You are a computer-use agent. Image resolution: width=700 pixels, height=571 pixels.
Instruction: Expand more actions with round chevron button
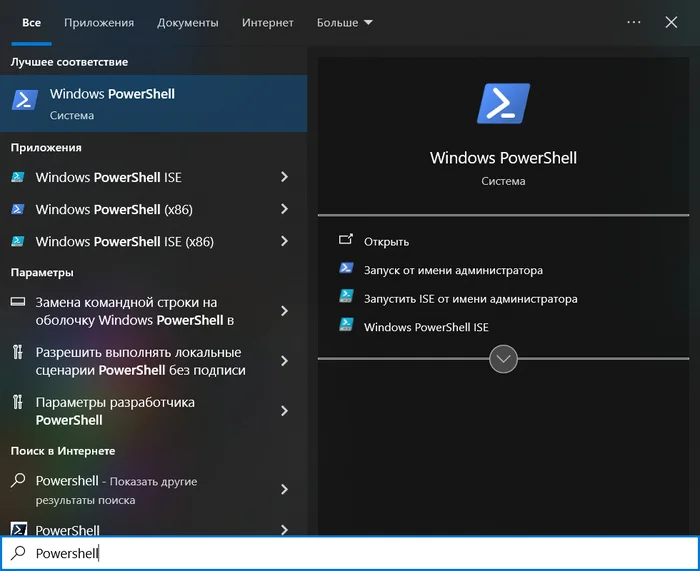(503, 358)
